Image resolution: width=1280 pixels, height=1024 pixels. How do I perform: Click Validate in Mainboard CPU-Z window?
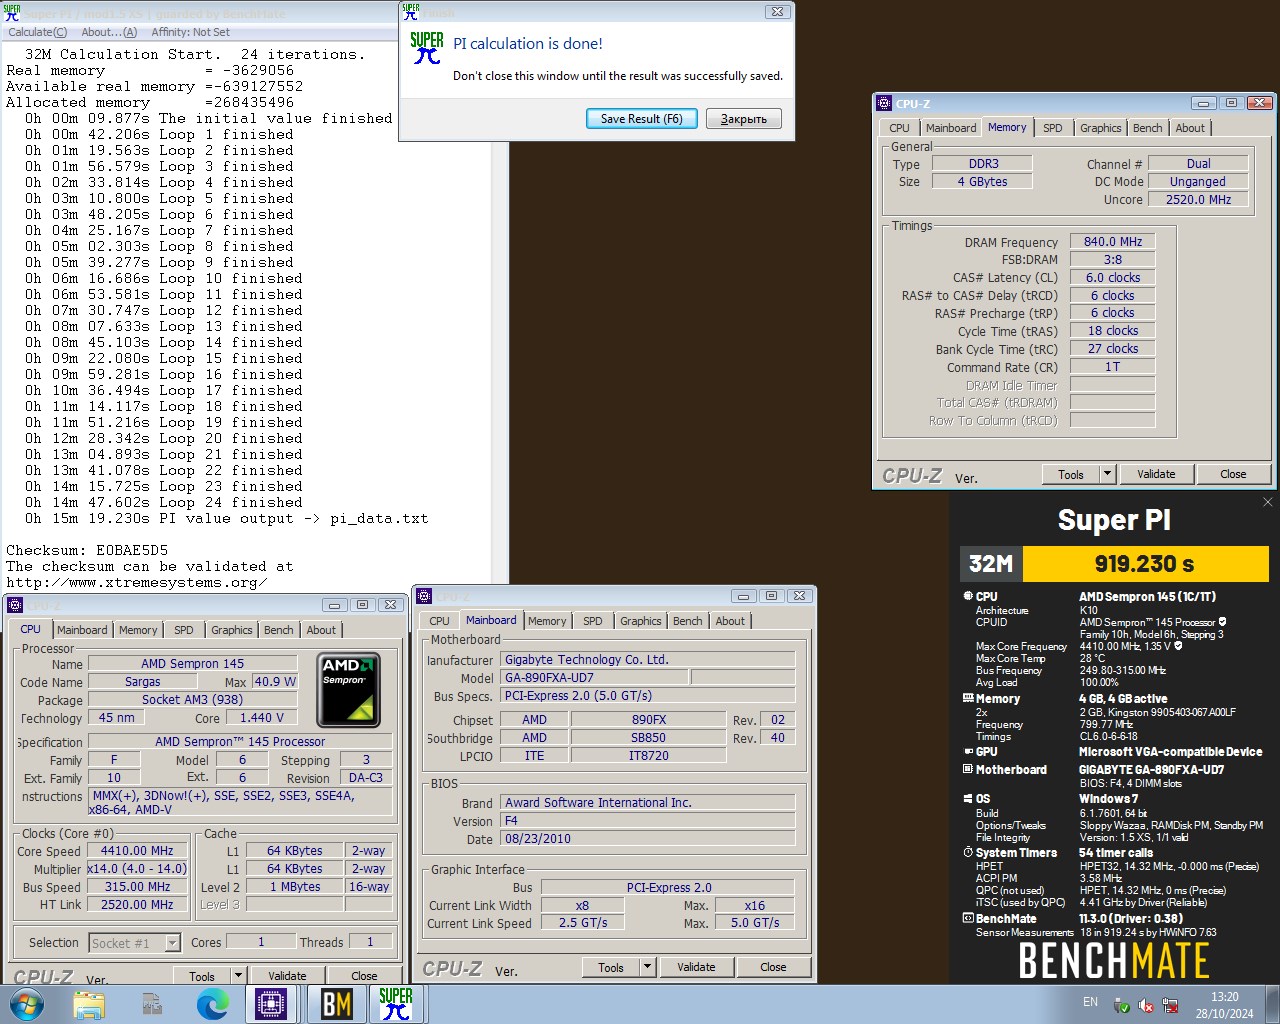tap(696, 967)
